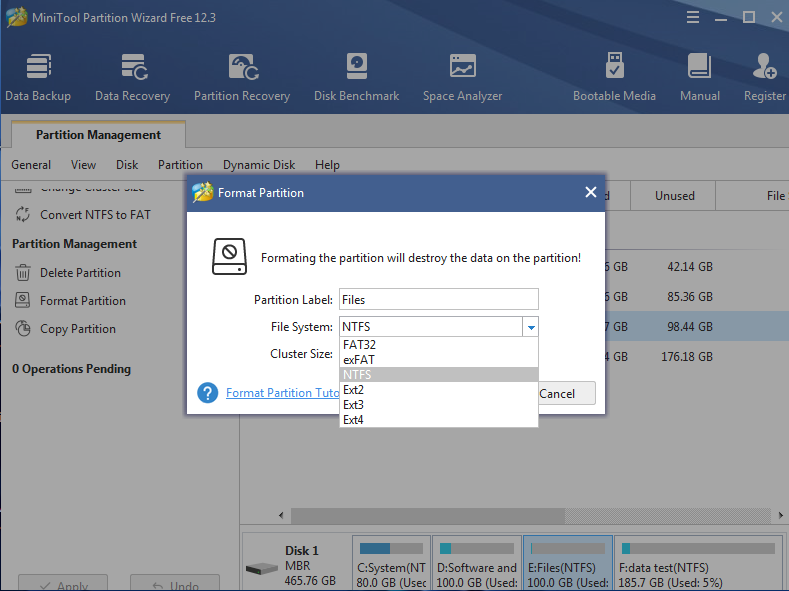Open the Data Backup tool
The image size is (789, 591).
pos(38,77)
